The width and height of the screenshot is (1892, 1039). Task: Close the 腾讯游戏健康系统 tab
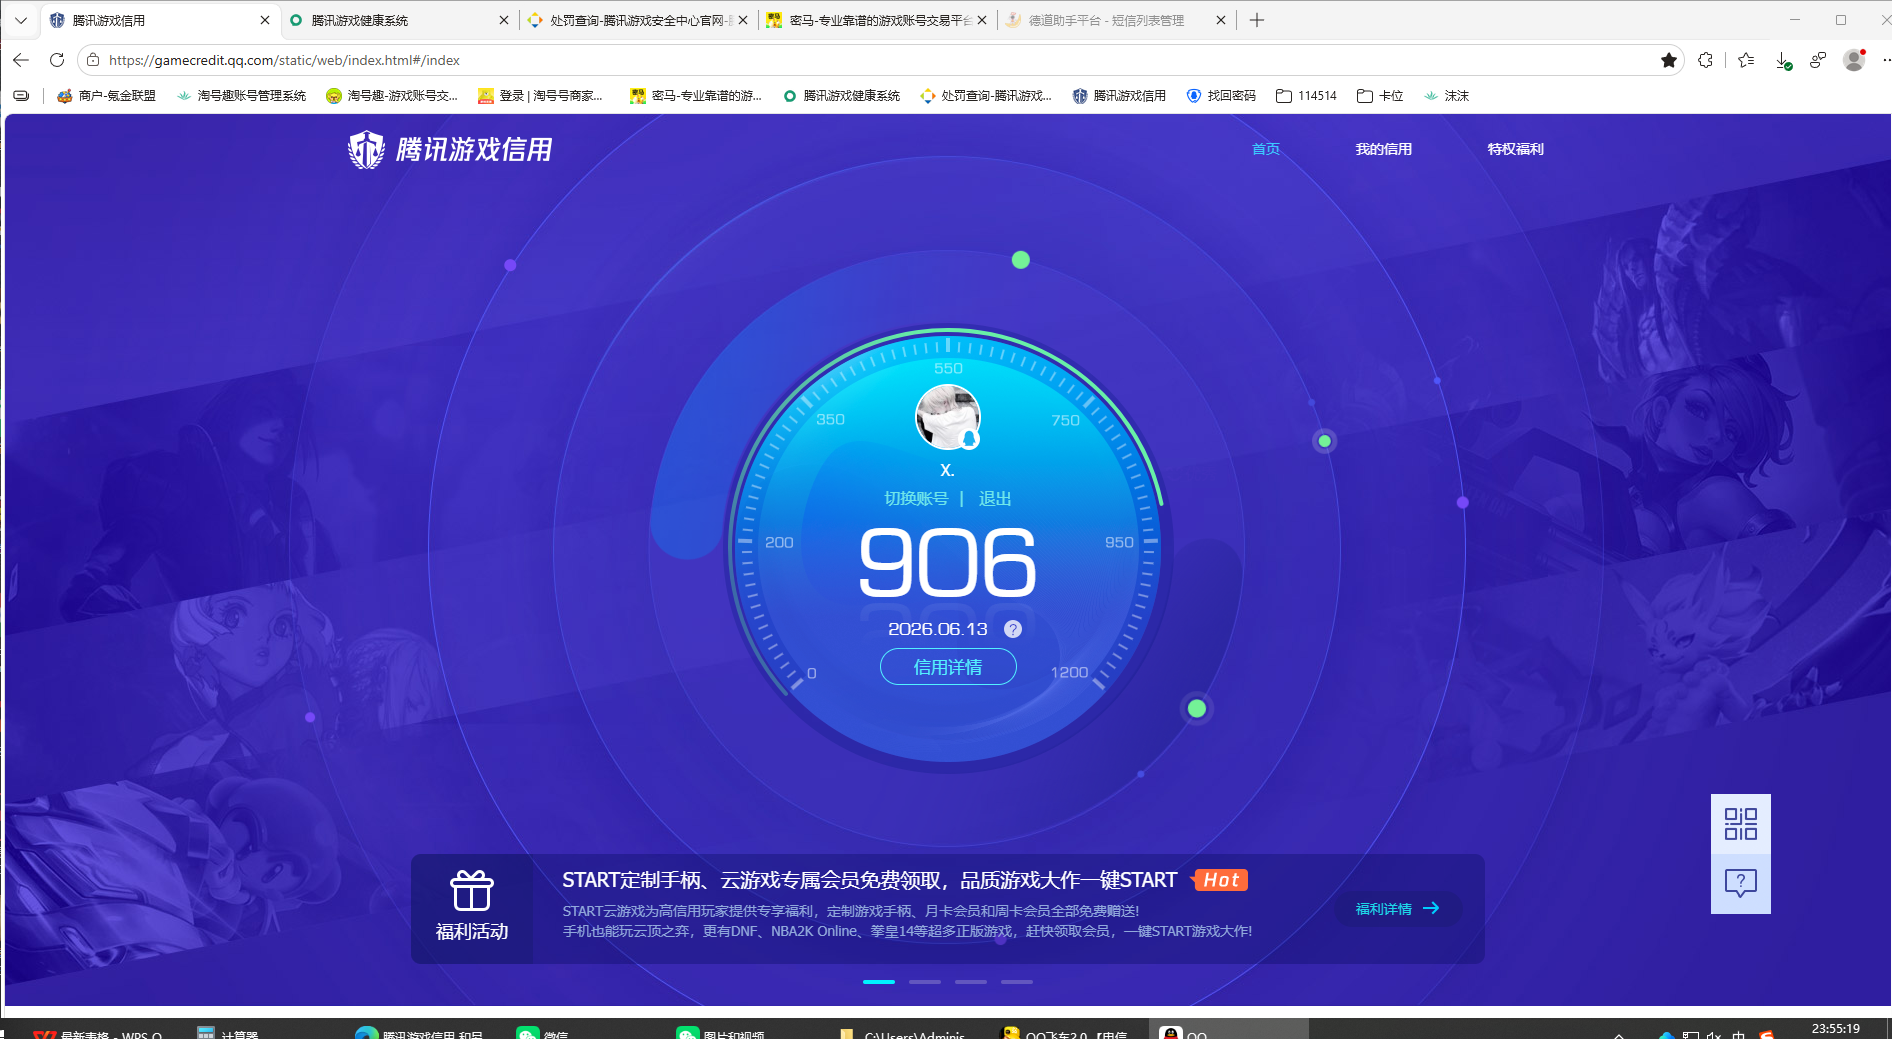503,20
